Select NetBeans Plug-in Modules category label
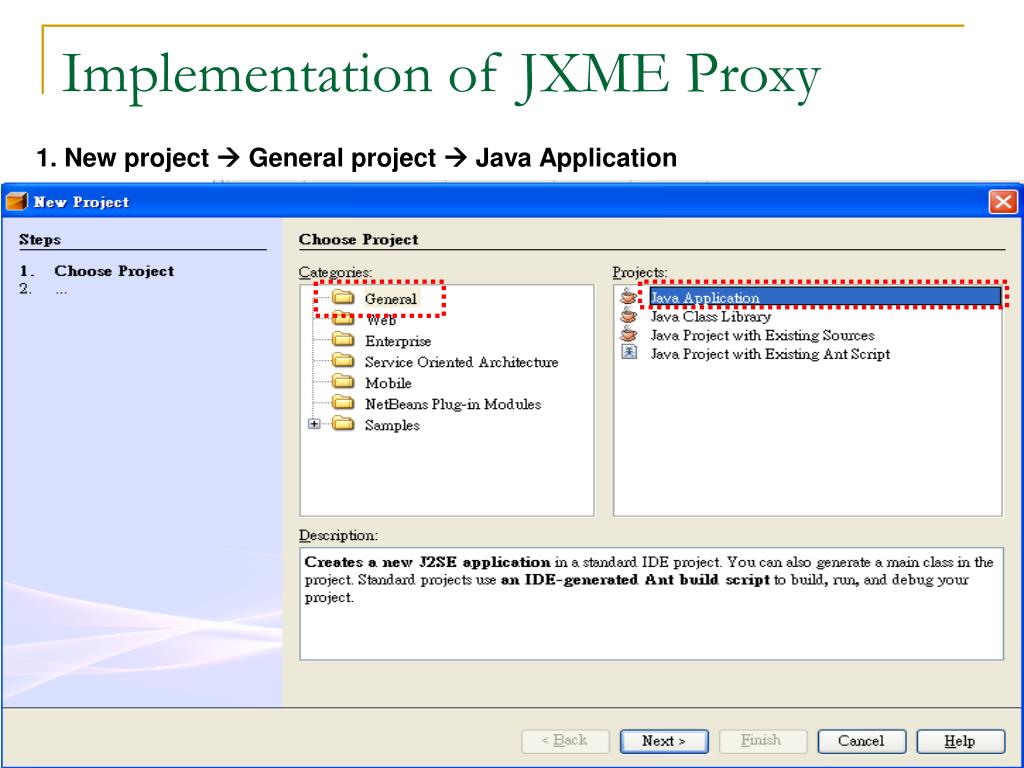 tap(453, 404)
